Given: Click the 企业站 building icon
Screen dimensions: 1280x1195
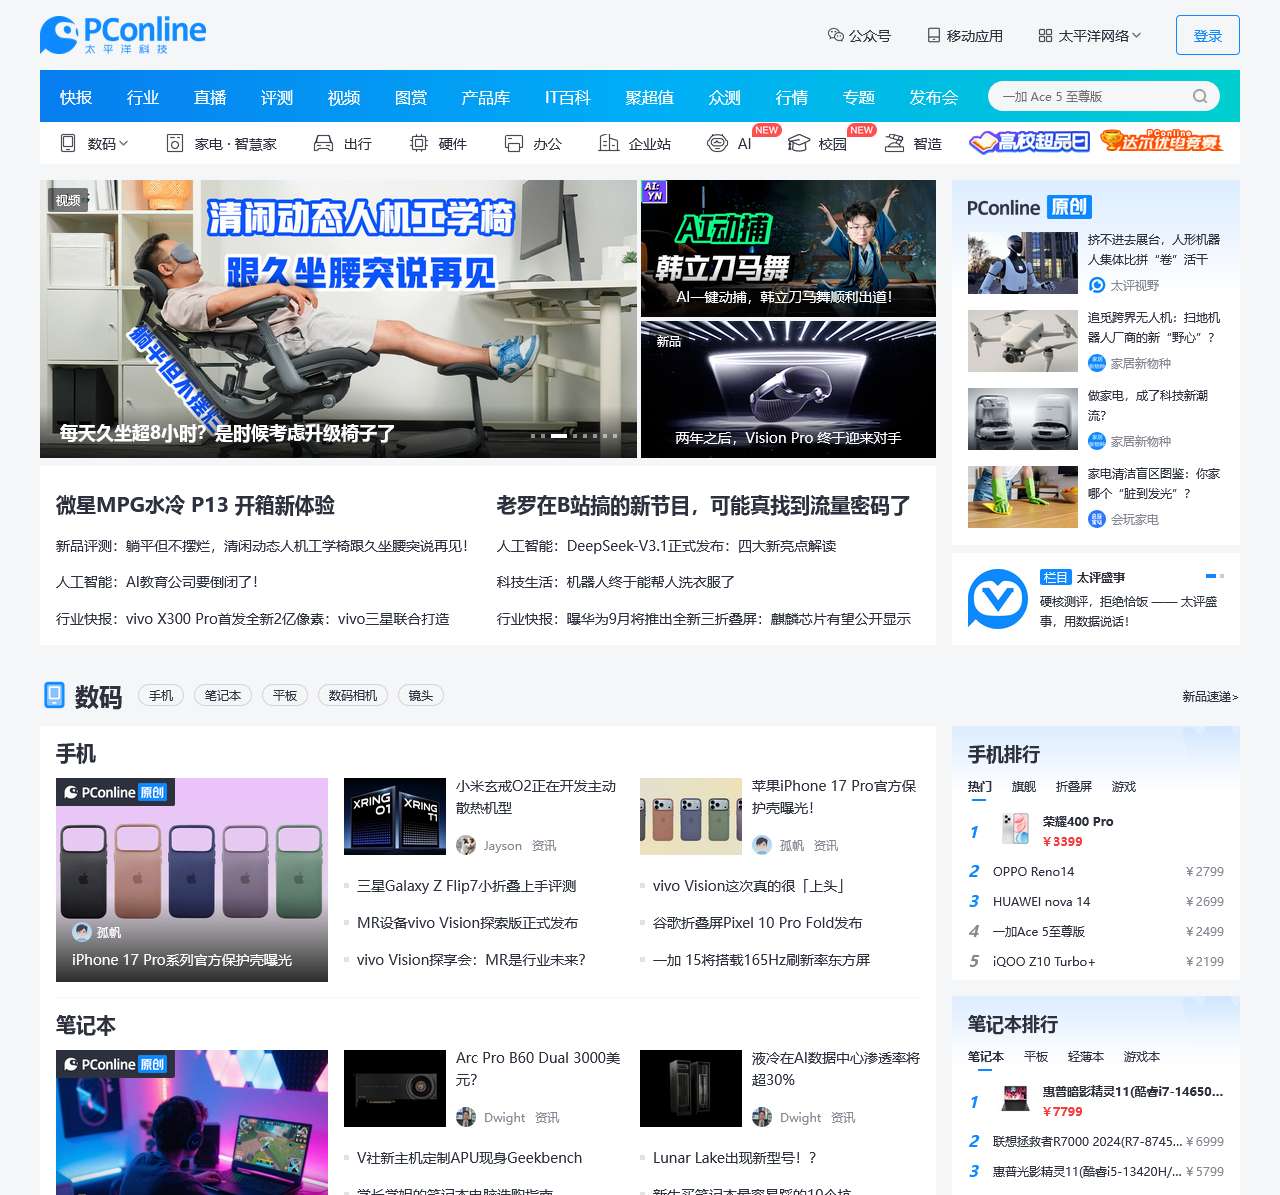Looking at the screenshot, I should 609,143.
